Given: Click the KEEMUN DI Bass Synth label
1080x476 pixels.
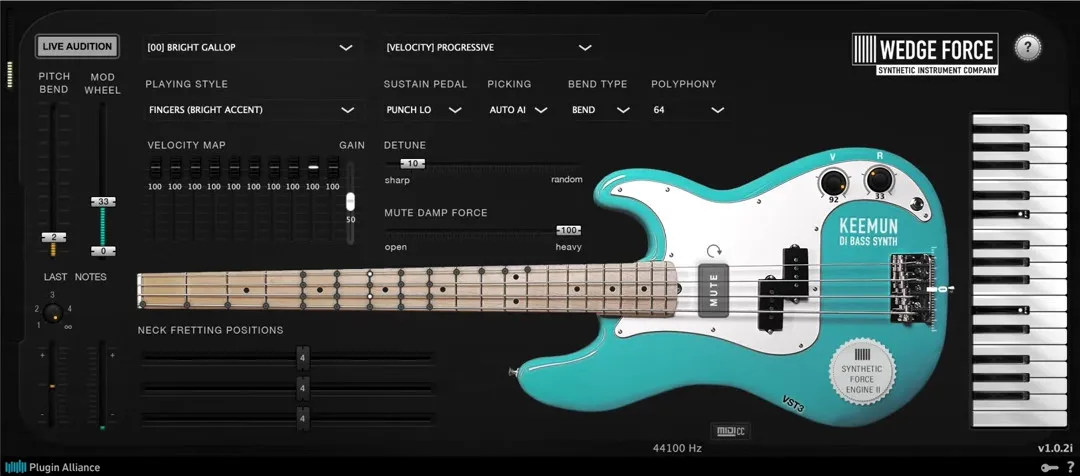Looking at the screenshot, I should tap(868, 232).
